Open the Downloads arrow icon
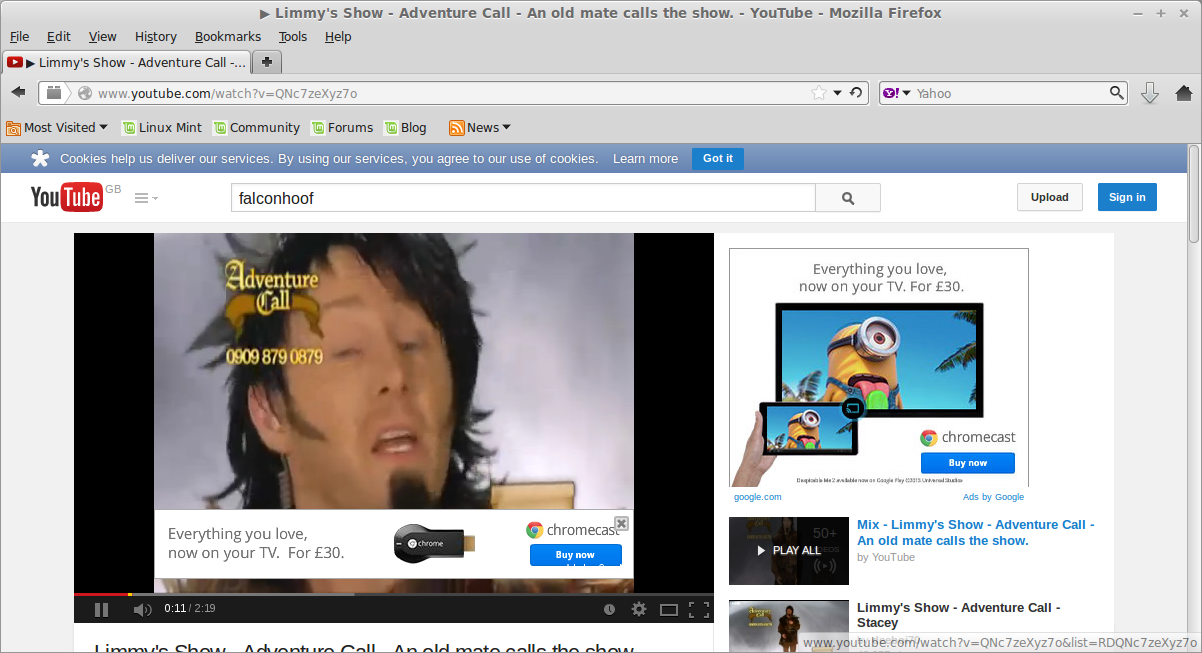1202x653 pixels. 1150,93
